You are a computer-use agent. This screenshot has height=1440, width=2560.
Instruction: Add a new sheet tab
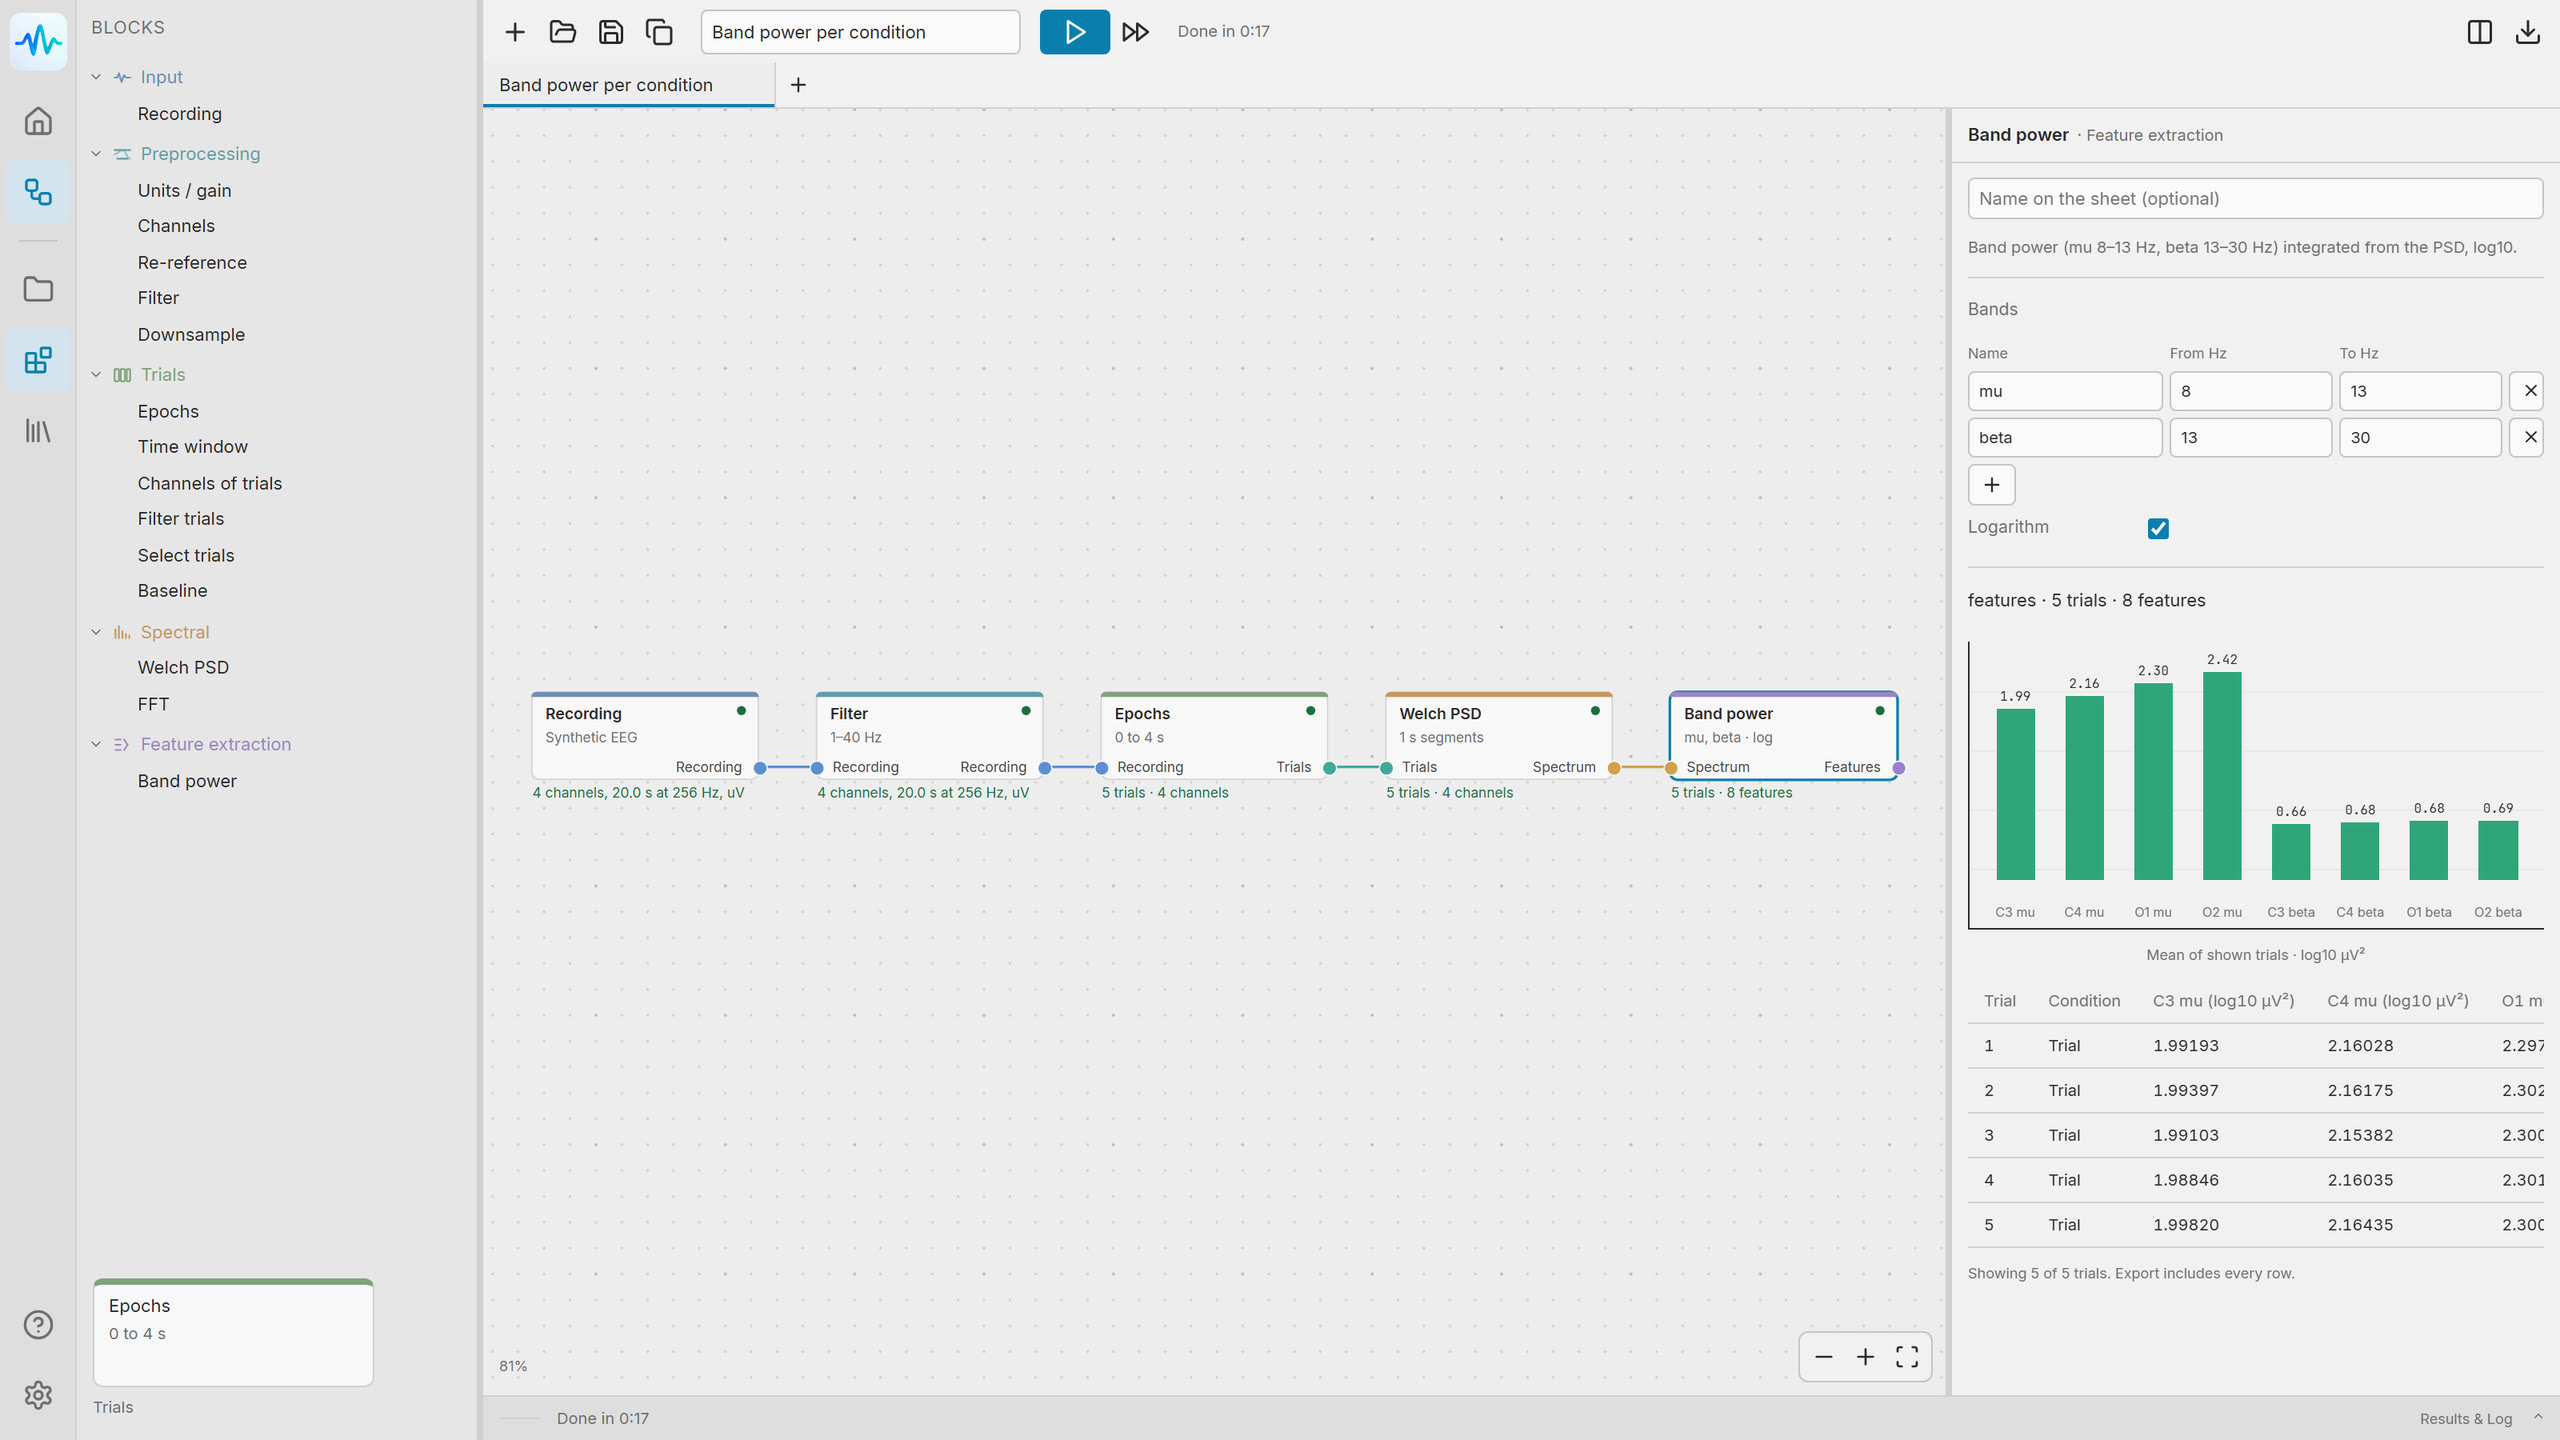pyautogui.click(x=798, y=85)
